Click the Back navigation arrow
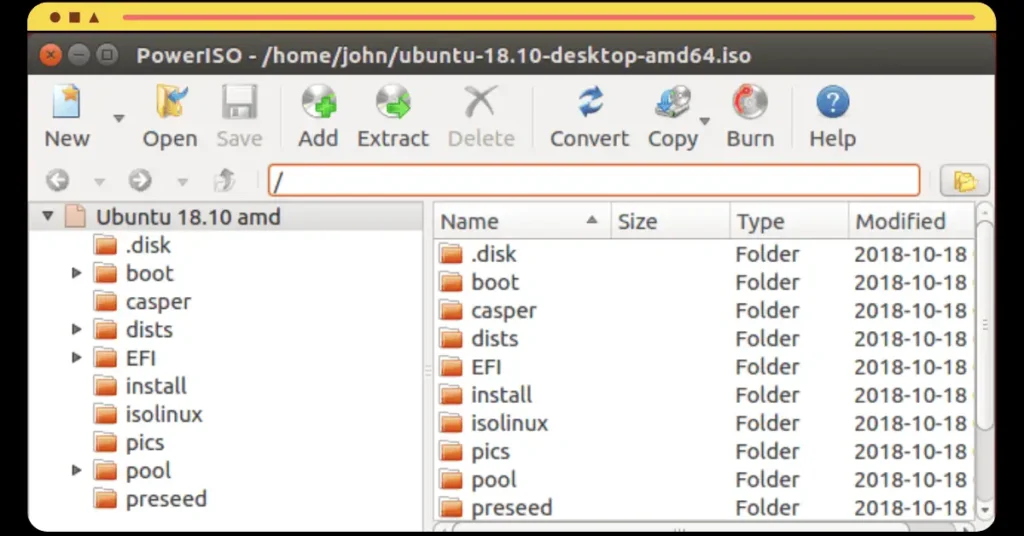Viewport: 1024px width, 536px height. [x=57, y=180]
